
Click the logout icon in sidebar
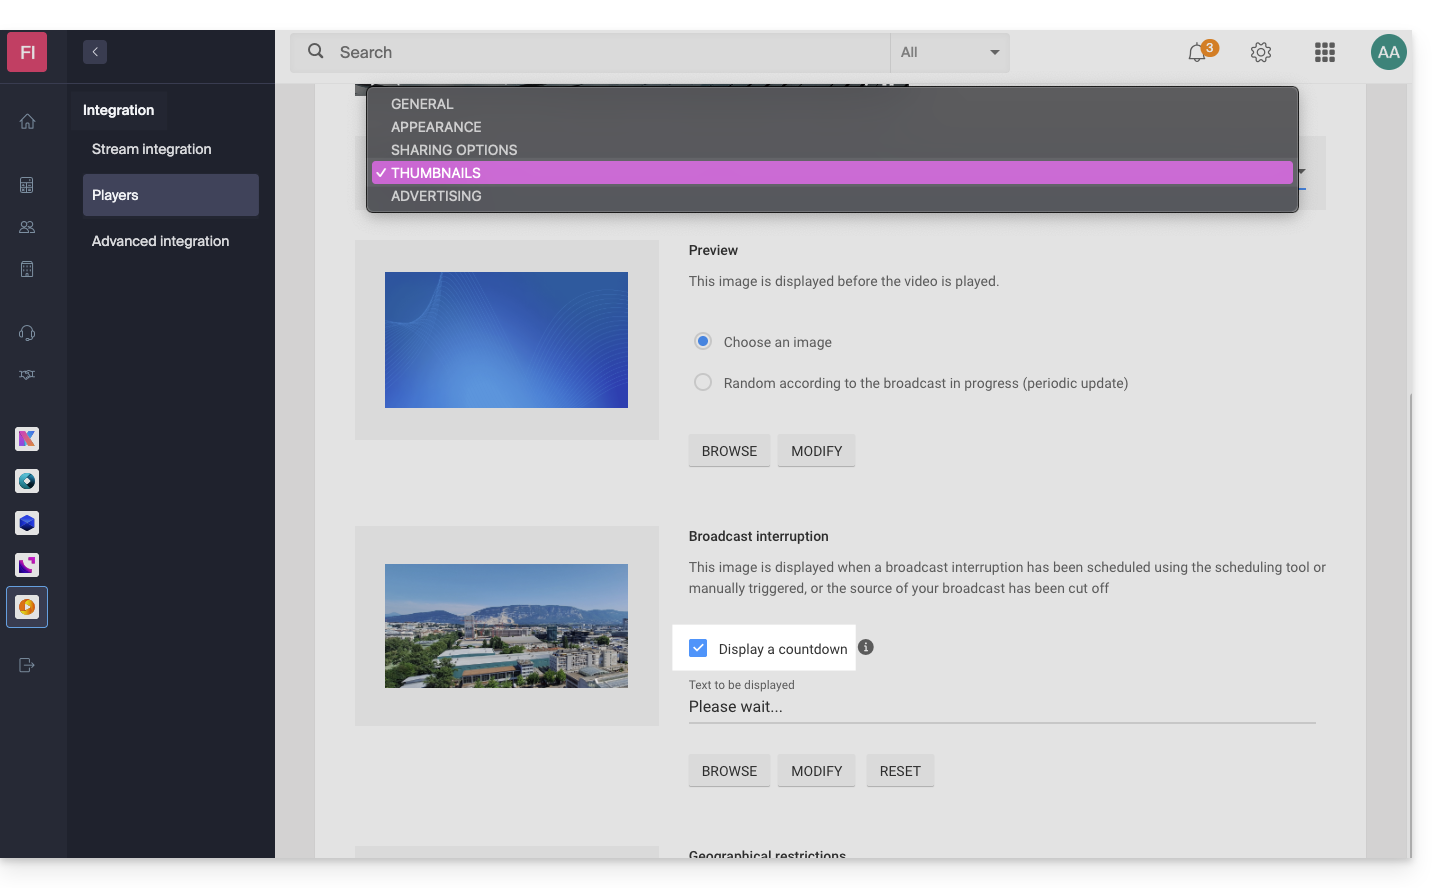pos(27,665)
